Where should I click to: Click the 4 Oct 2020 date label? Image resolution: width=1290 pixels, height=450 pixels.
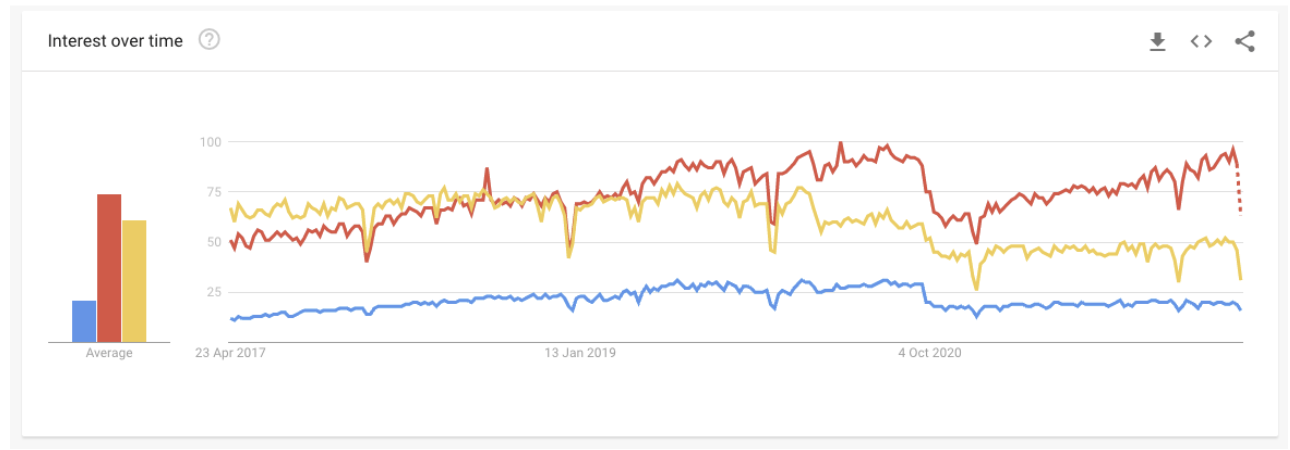coord(930,353)
